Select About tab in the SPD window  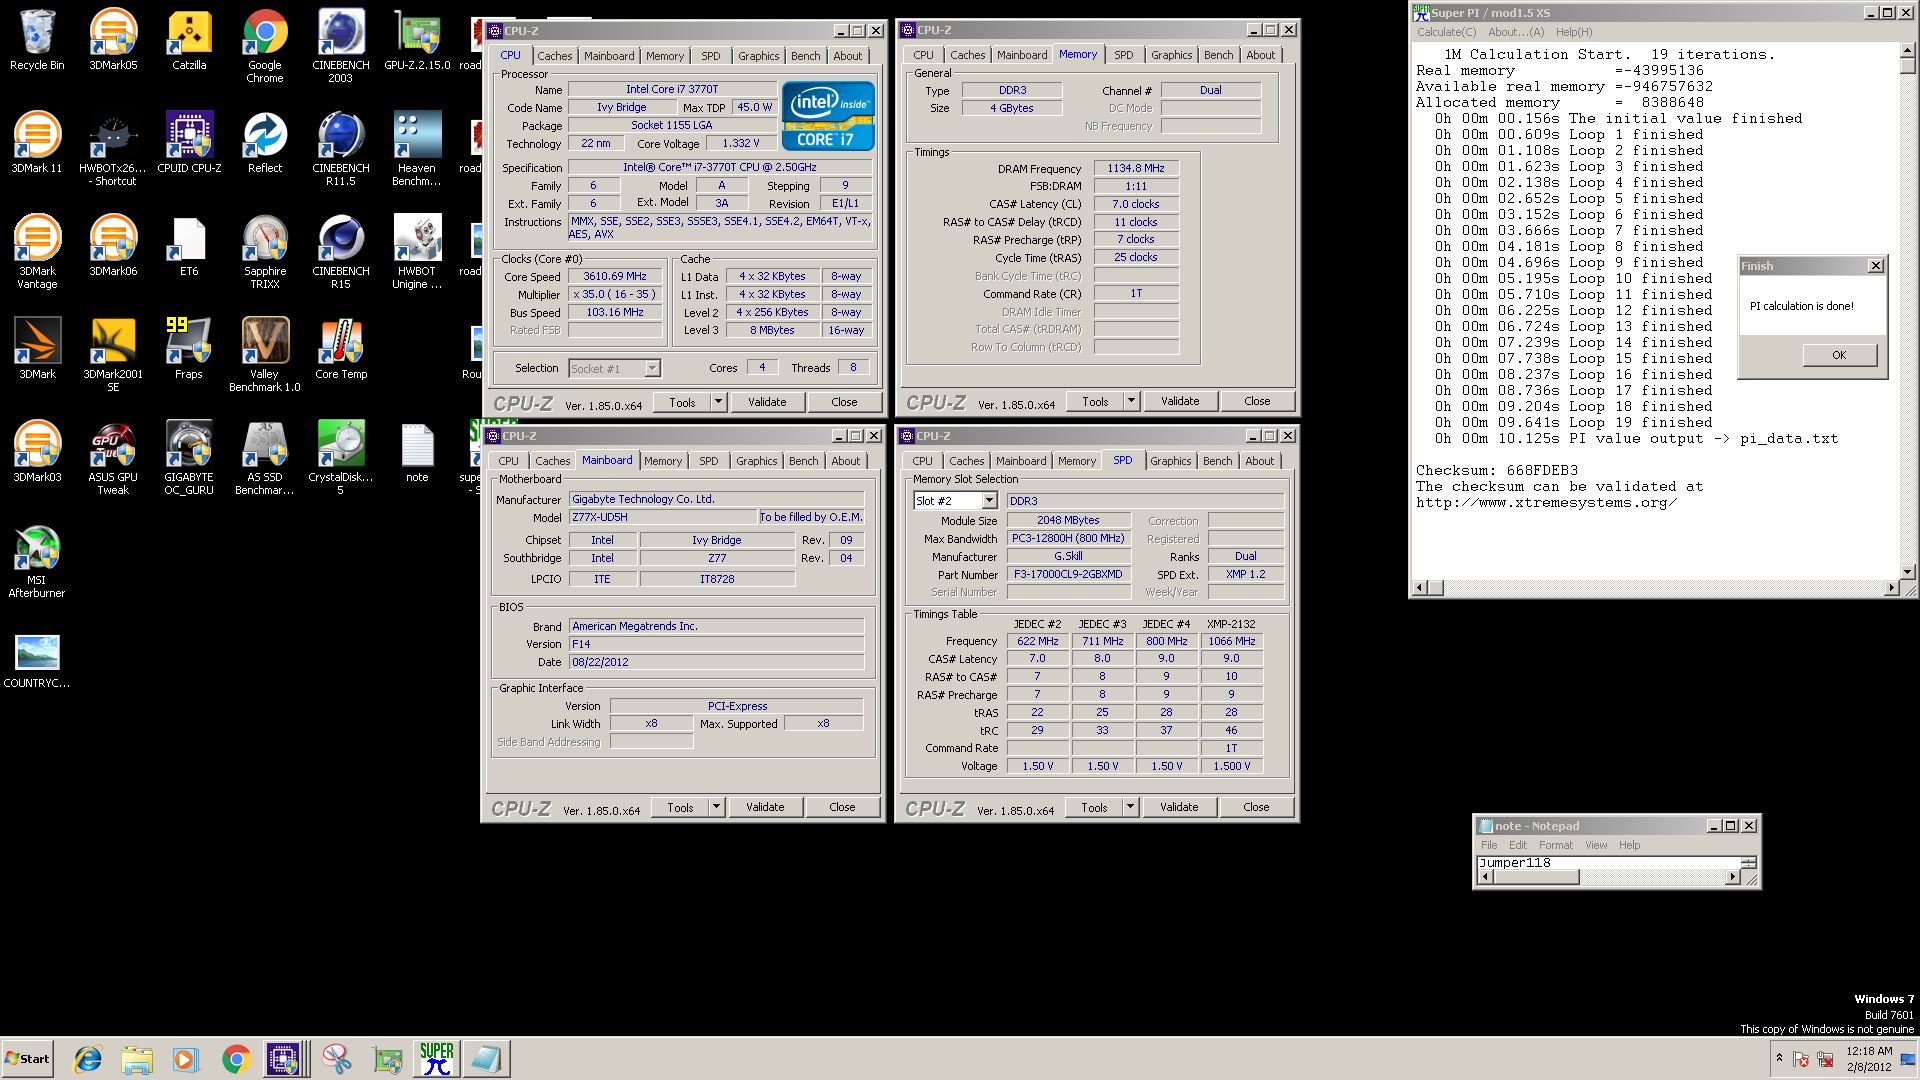(1259, 461)
